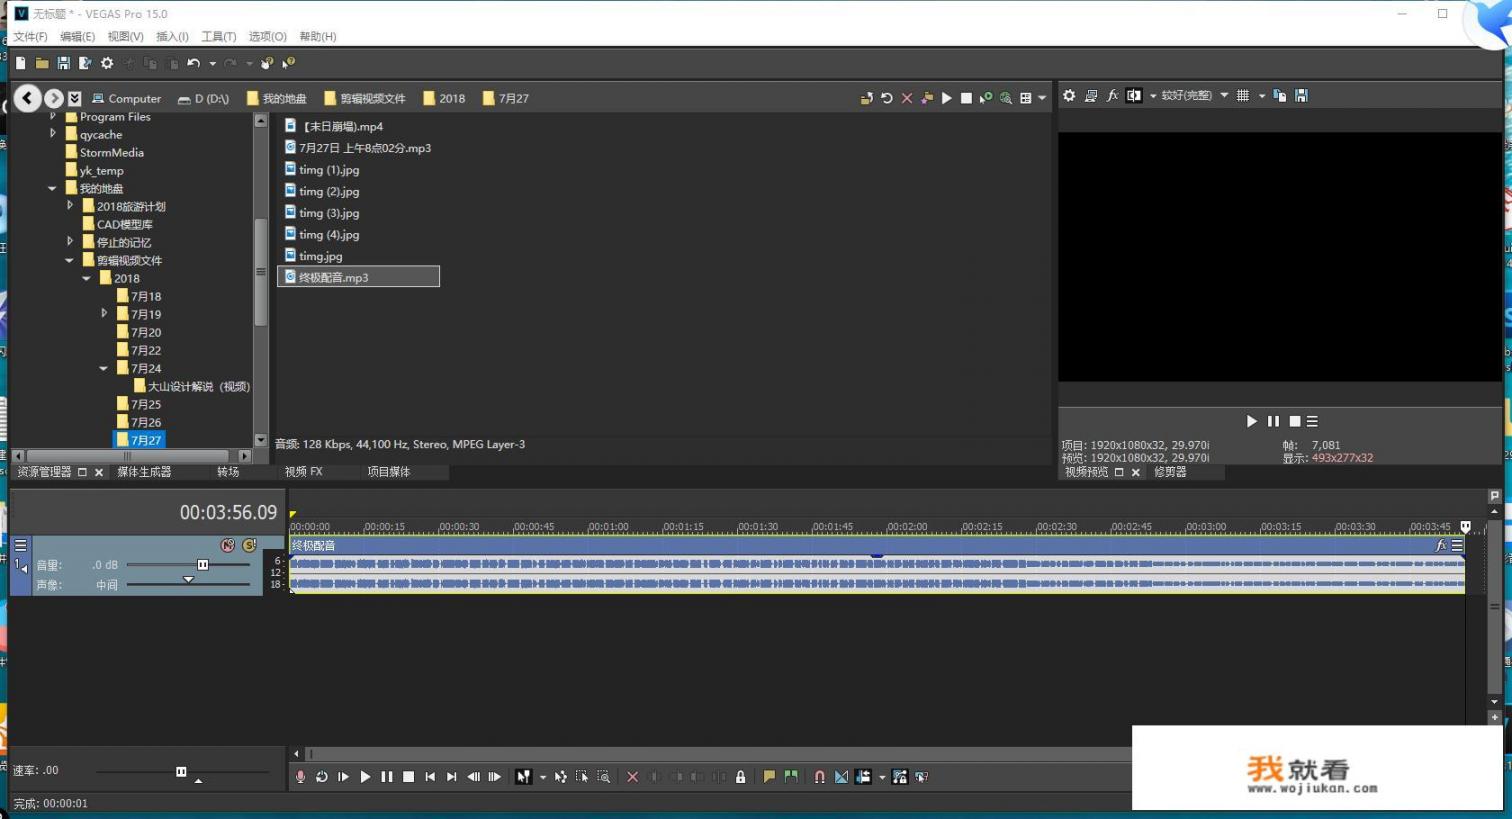Adjust the track pan slider

click(188, 582)
